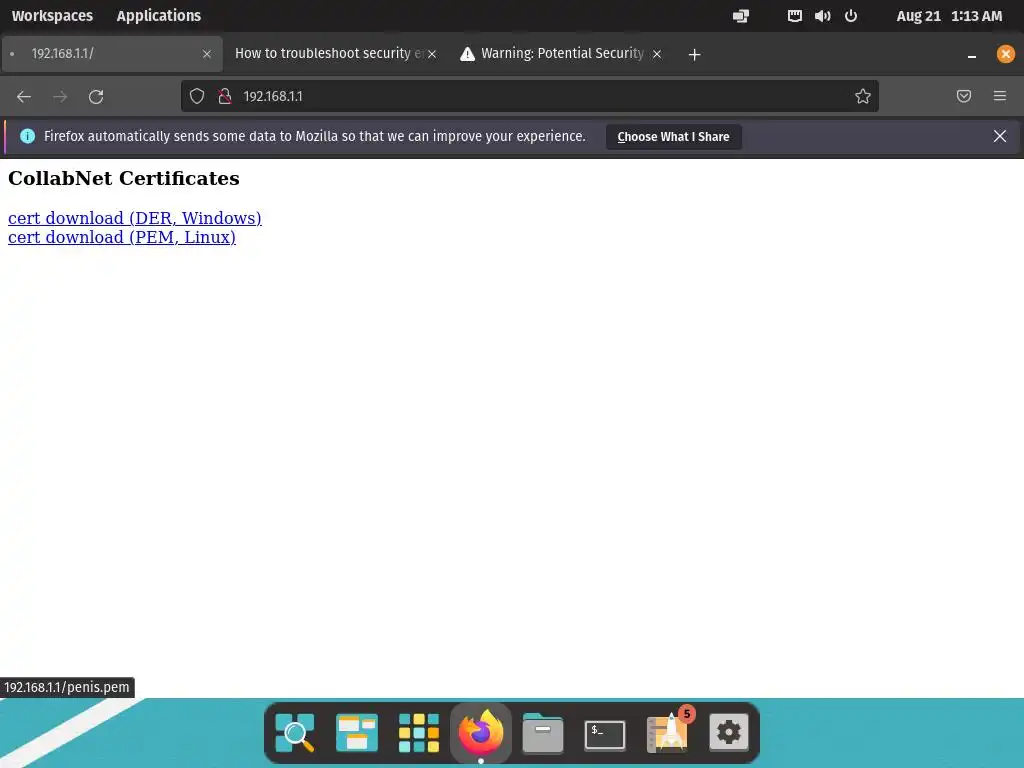Viewport: 1024px width, 768px height.
Task: Click the Firefox icon in the dock
Action: pos(481,733)
